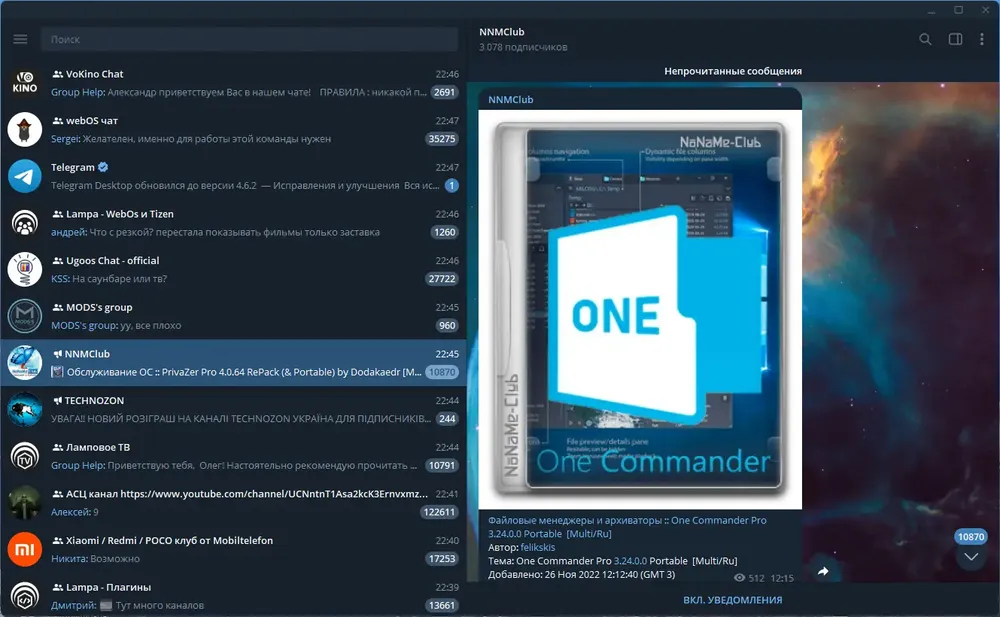Click the Telegram service avatar

click(24, 175)
